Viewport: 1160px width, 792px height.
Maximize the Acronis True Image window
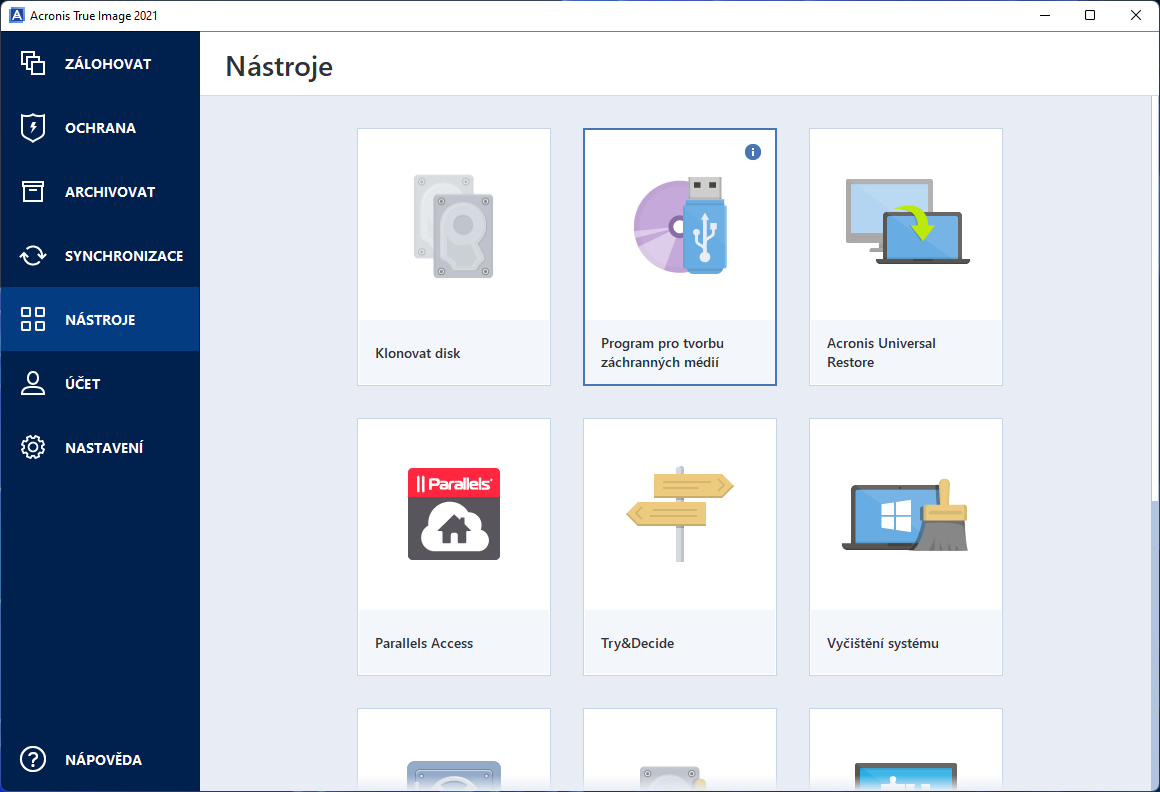pyautogui.click(x=1090, y=15)
